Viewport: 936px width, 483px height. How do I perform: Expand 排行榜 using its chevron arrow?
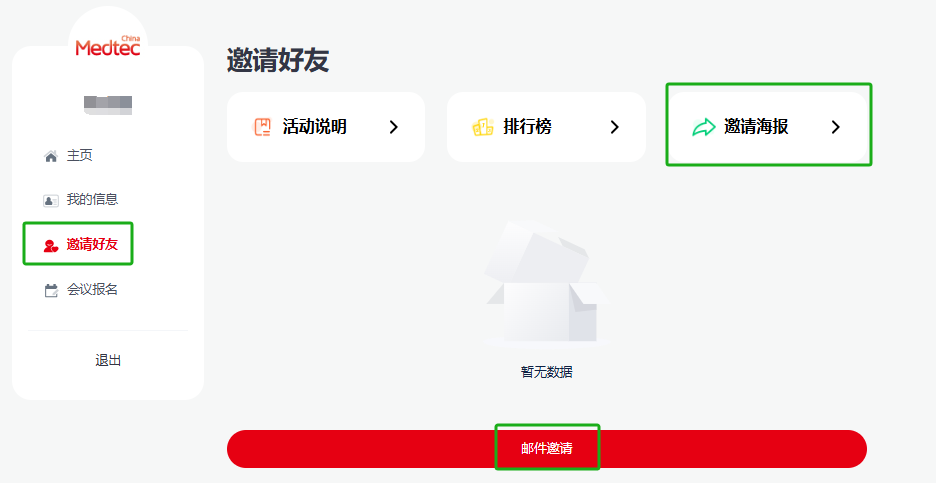click(614, 127)
